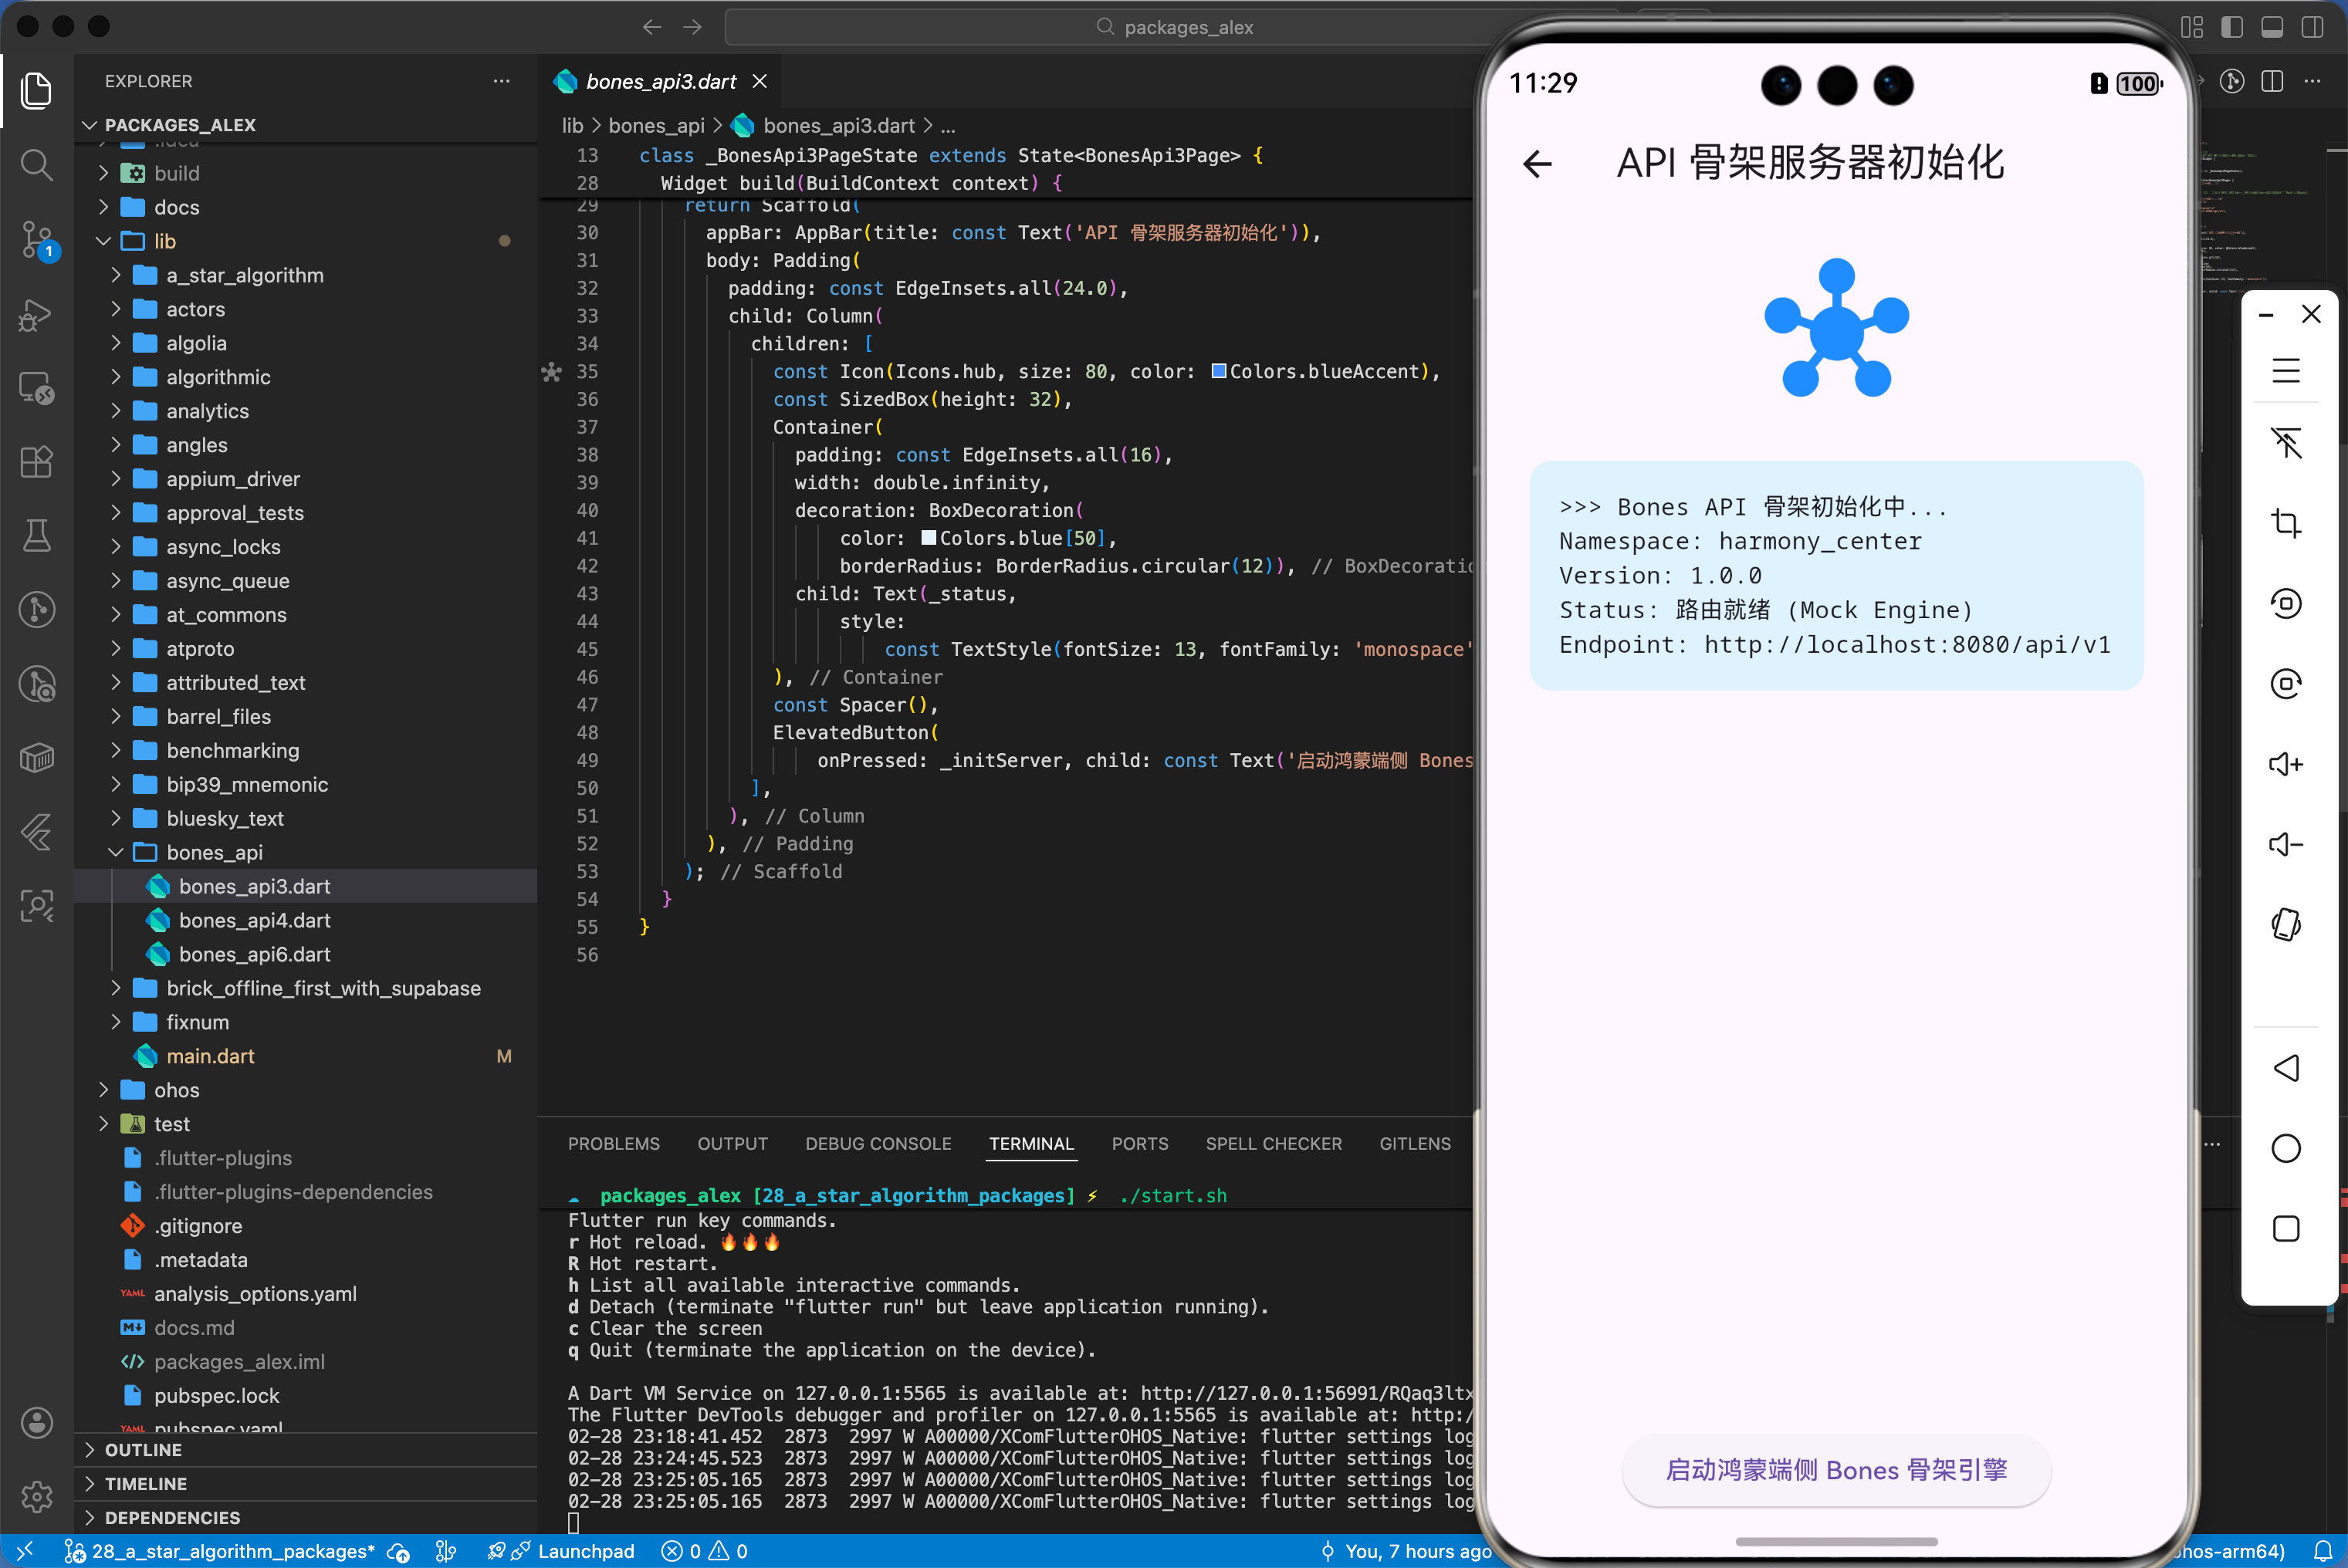Screen dimensions: 2348x1568
Task: Open the Search view in activity bar
Action: [x=37, y=164]
